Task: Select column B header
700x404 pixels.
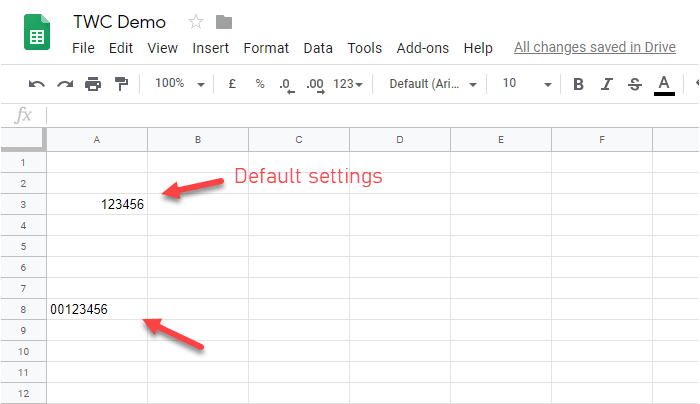Action: [198, 140]
